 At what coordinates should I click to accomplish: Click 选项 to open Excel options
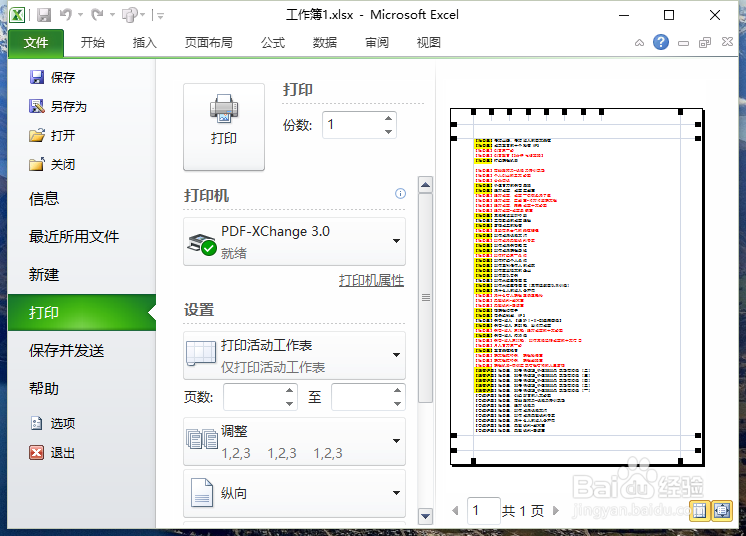pos(52,423)
